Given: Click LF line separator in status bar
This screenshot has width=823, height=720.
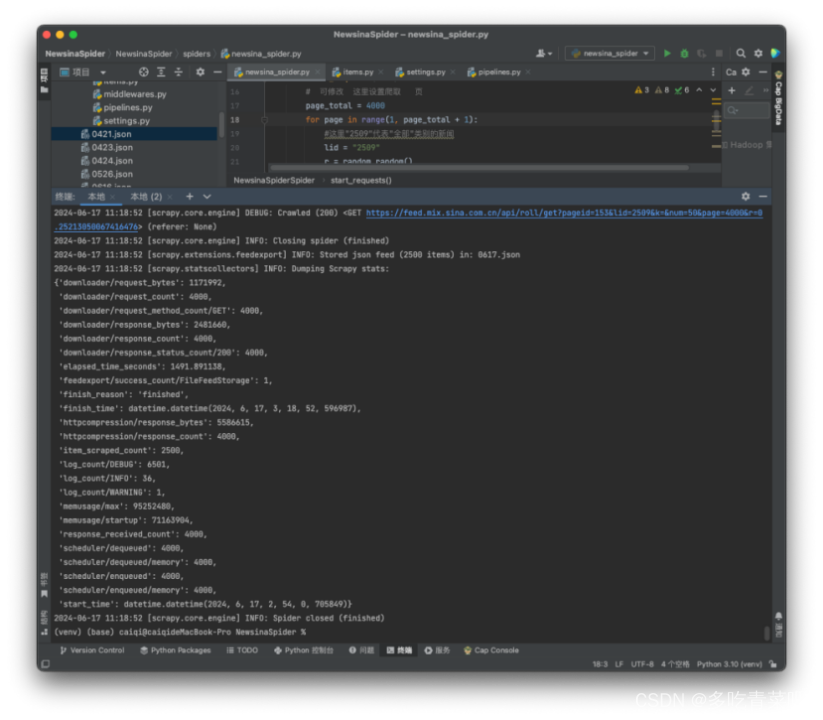Looking at the screenshot, I should 619,664.
